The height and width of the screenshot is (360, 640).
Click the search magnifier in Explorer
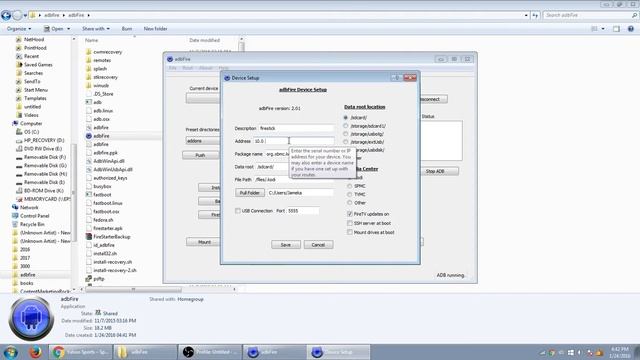[634, 15]
